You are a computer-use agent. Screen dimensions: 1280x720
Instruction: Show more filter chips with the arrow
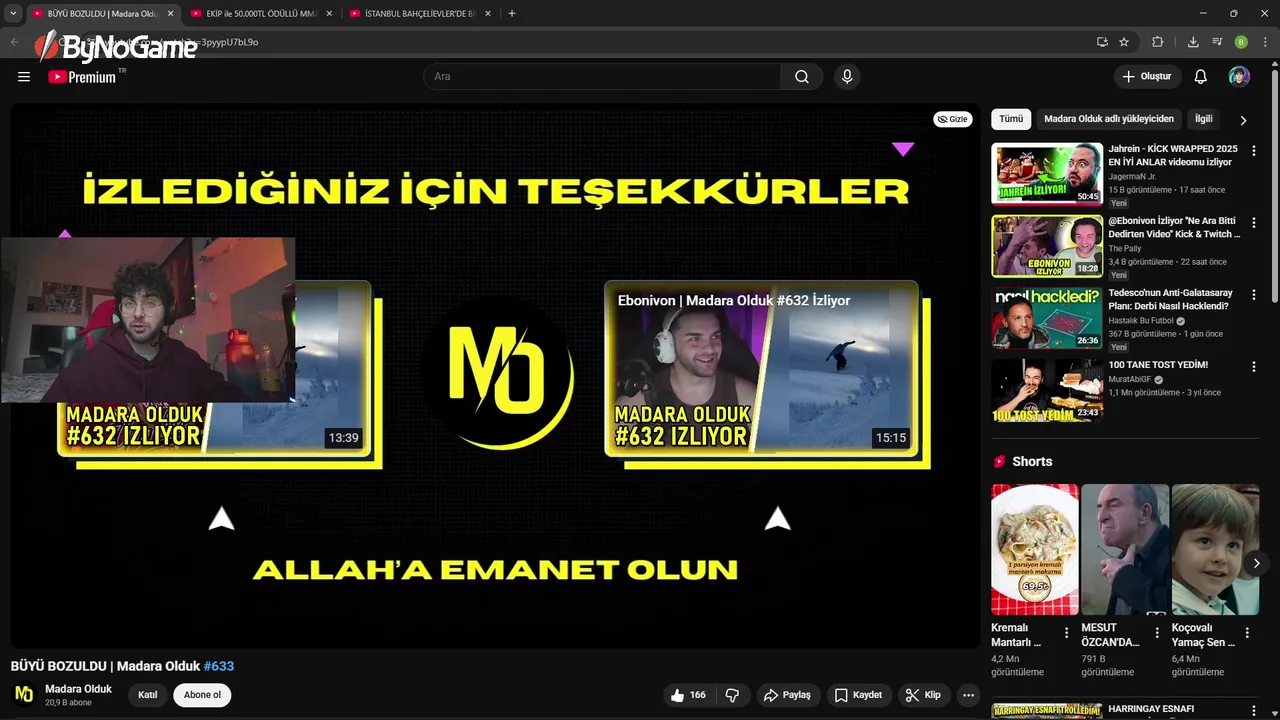coord(1243,120)
